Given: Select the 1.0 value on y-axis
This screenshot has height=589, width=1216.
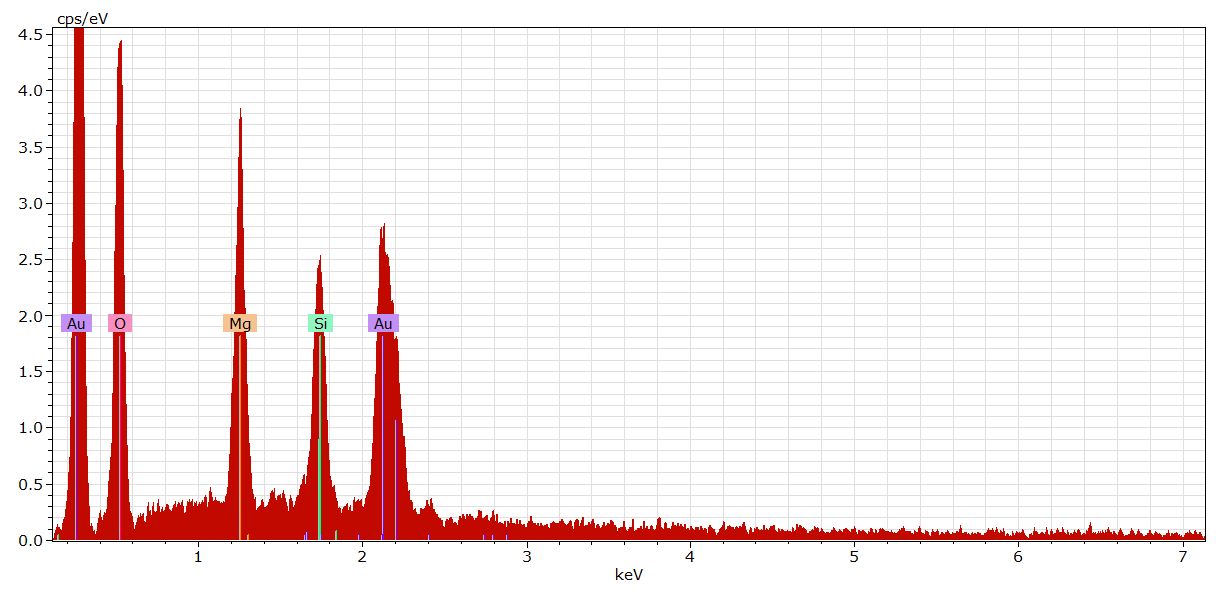Looking at the screenshot, I should (30, 428).
